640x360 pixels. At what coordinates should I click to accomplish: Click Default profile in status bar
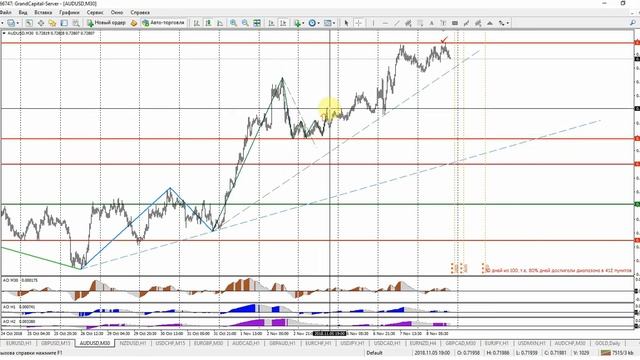(x=374, y=353)
